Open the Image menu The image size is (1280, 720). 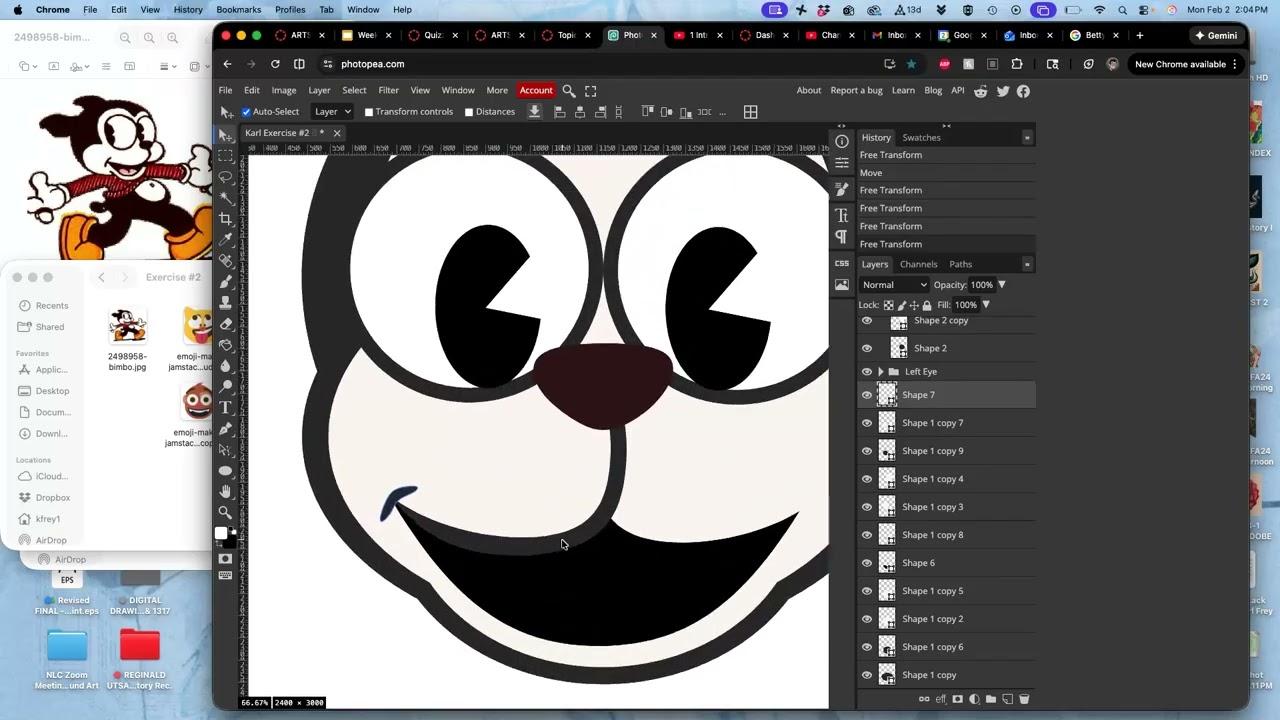(284, 91)
